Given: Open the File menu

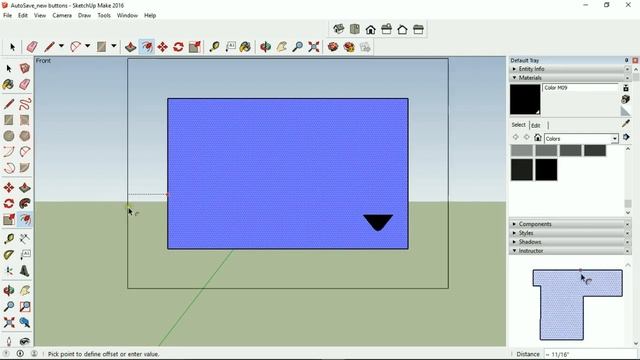Looking at the screenshot, I should coord(7,15).
